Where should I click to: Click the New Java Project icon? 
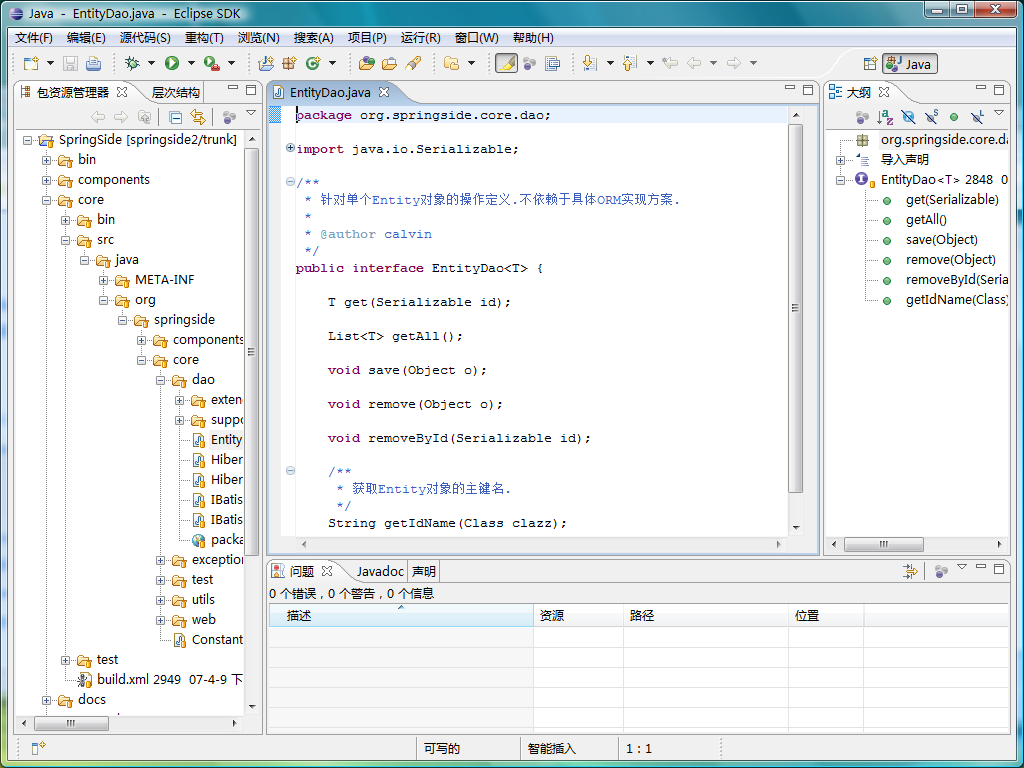[x=266, y=63]
